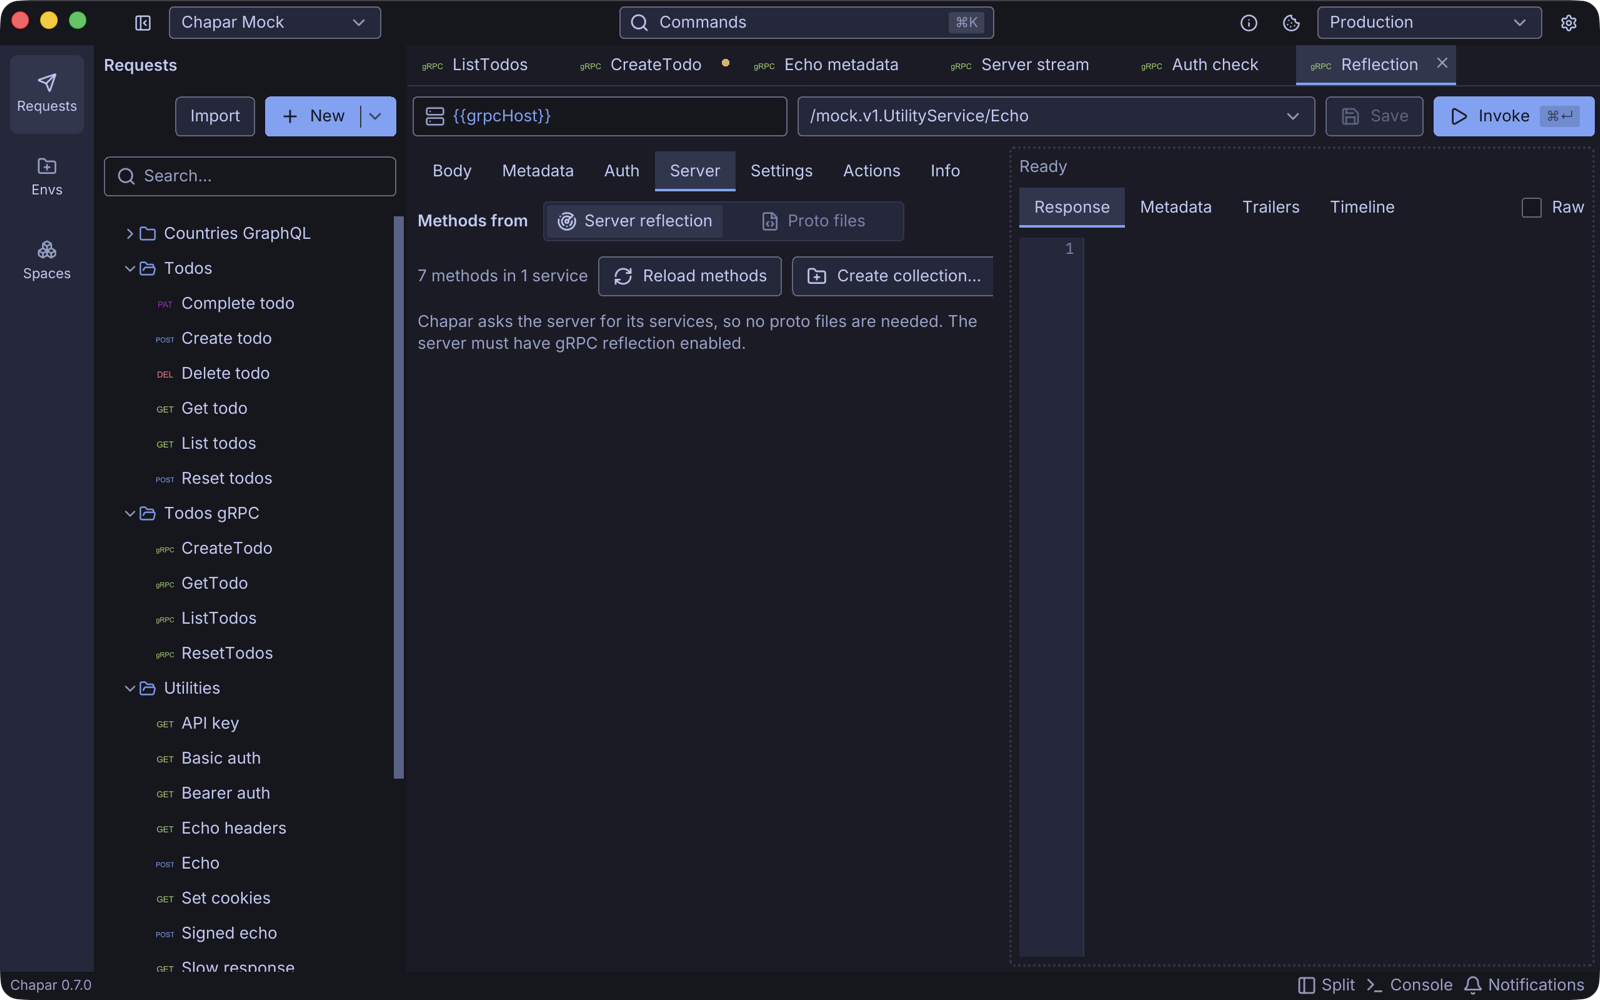Open the request Metadata tab
The width and height of the screenshot is (1600, 1000).
point(538,171)
